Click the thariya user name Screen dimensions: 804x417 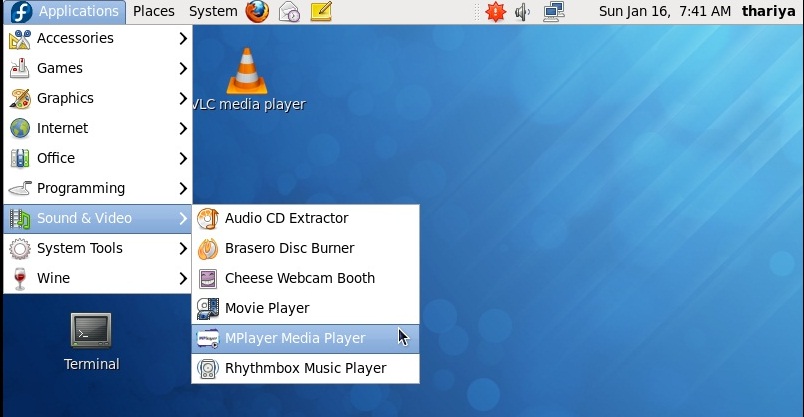(x=768, y=11)
